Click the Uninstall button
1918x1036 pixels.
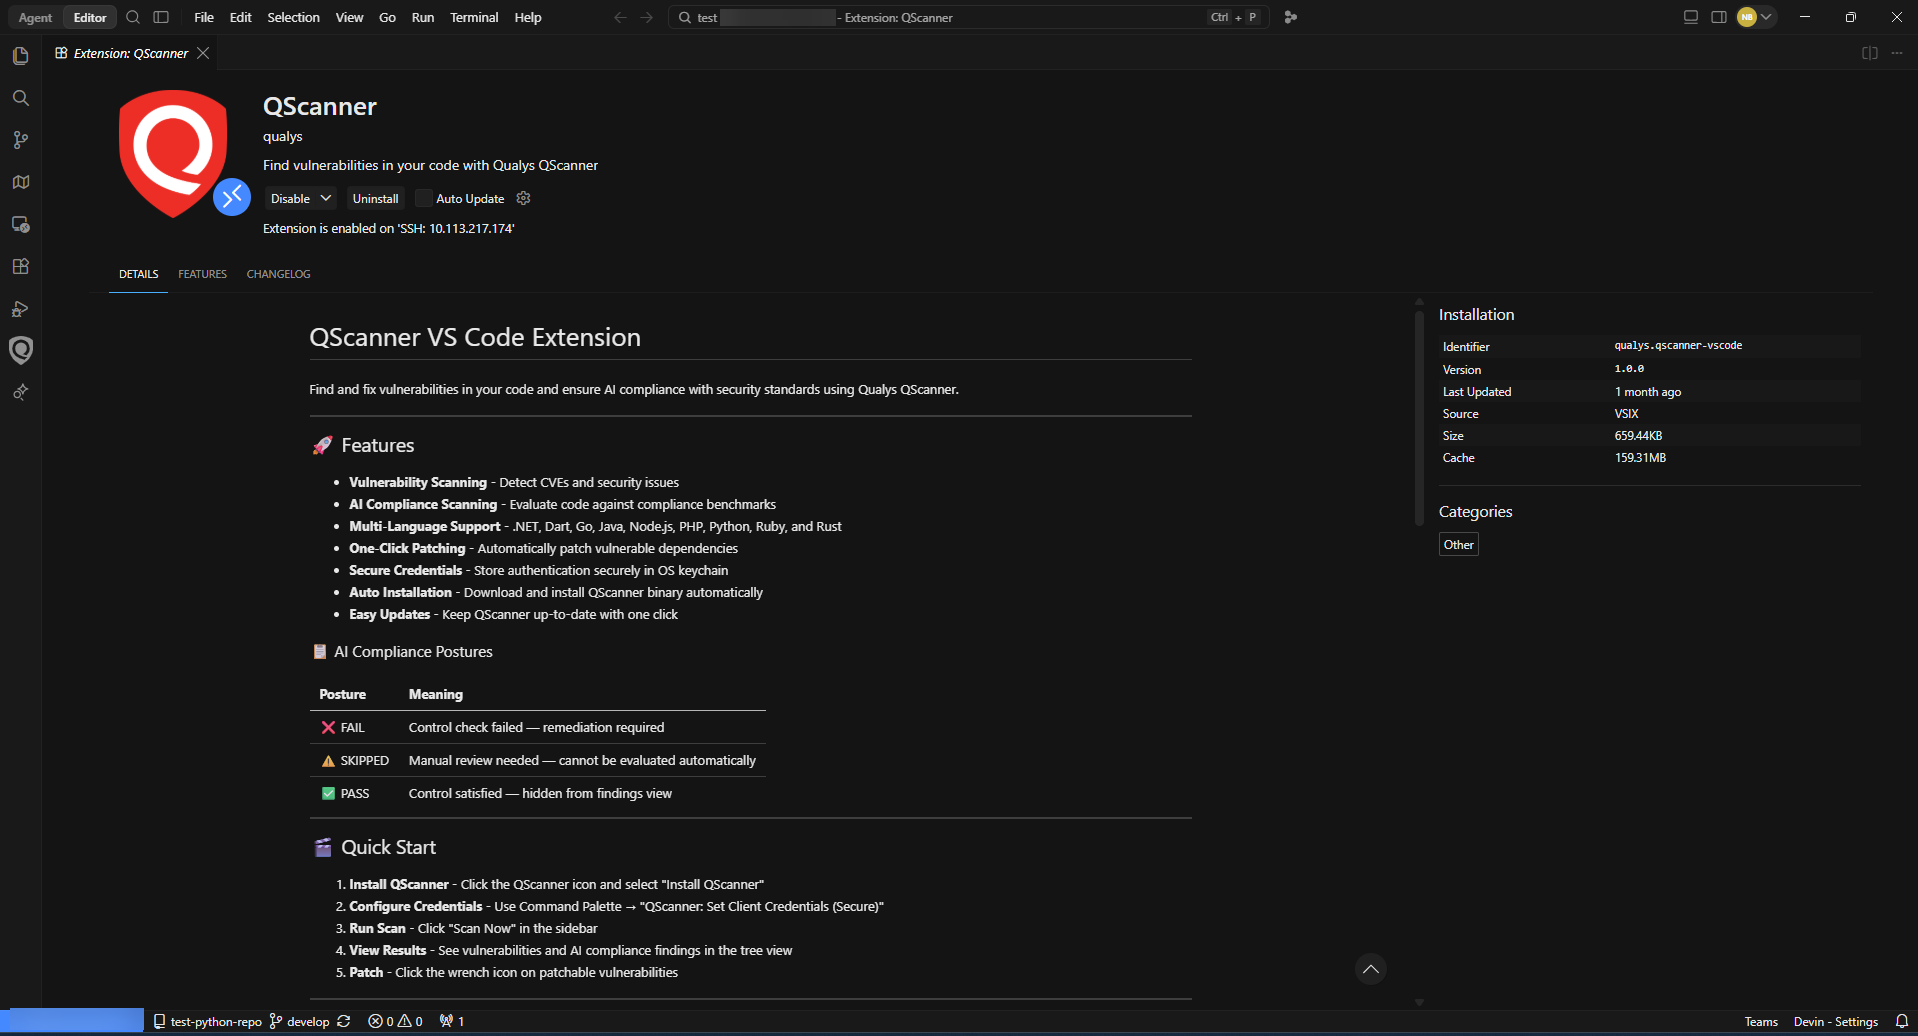click(375, 198)
